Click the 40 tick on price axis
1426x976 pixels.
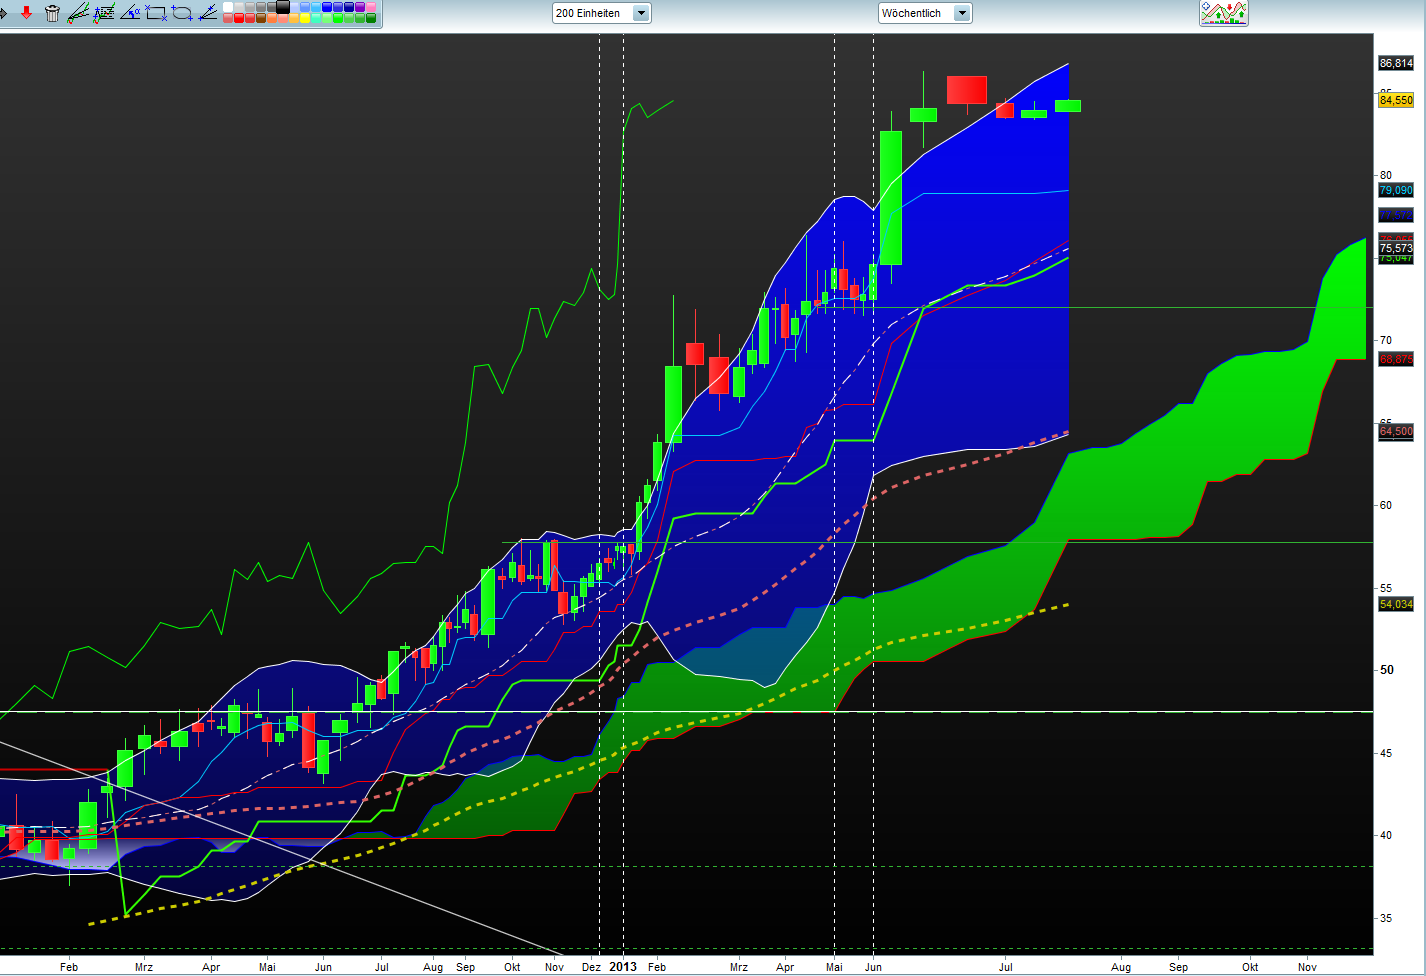(1386, 835)
